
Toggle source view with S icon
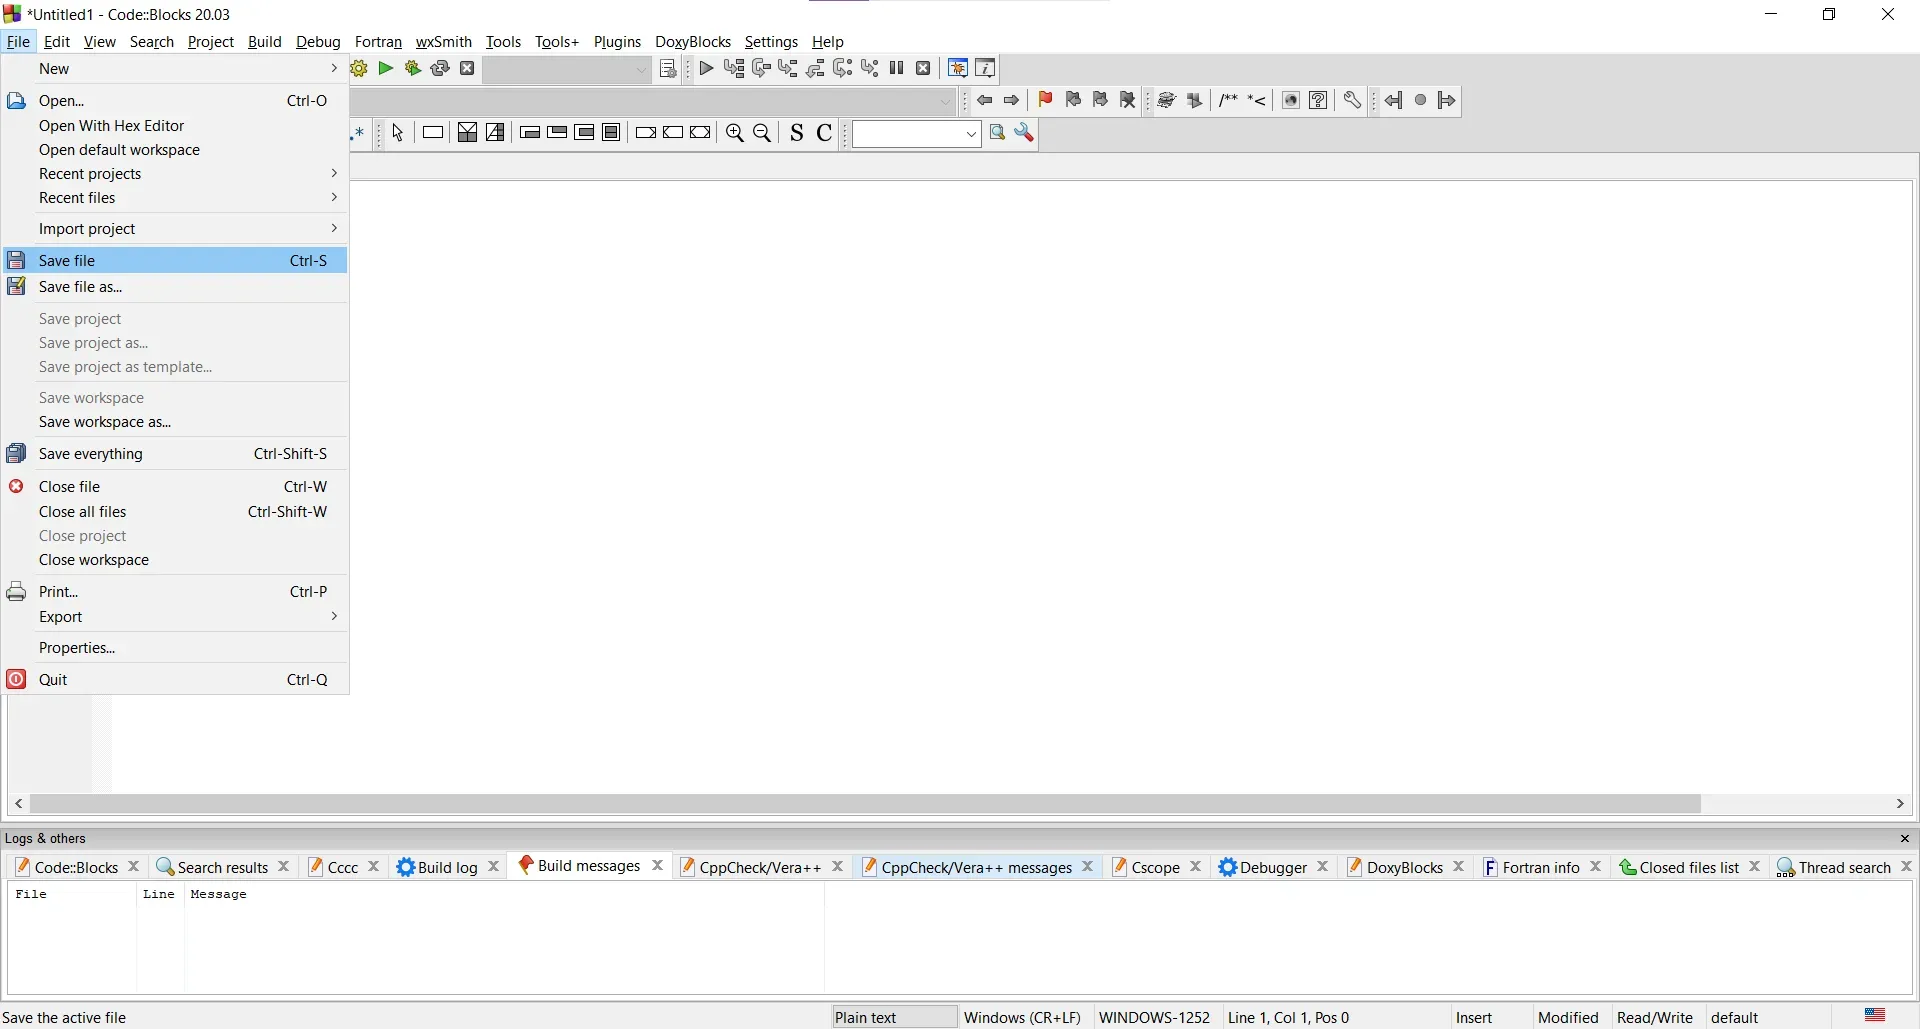click(797, 134)
